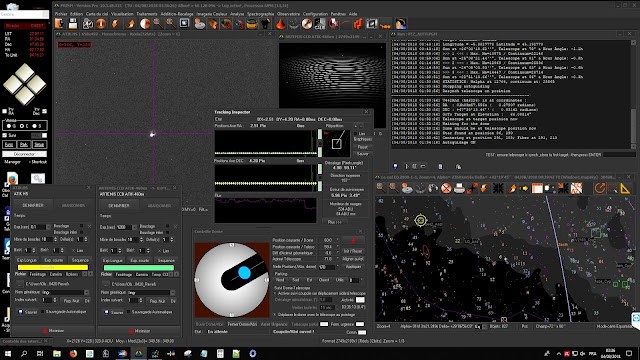Enable Sauvegarde Automatique in ATIK HS panel

click(x=43, y=312)
